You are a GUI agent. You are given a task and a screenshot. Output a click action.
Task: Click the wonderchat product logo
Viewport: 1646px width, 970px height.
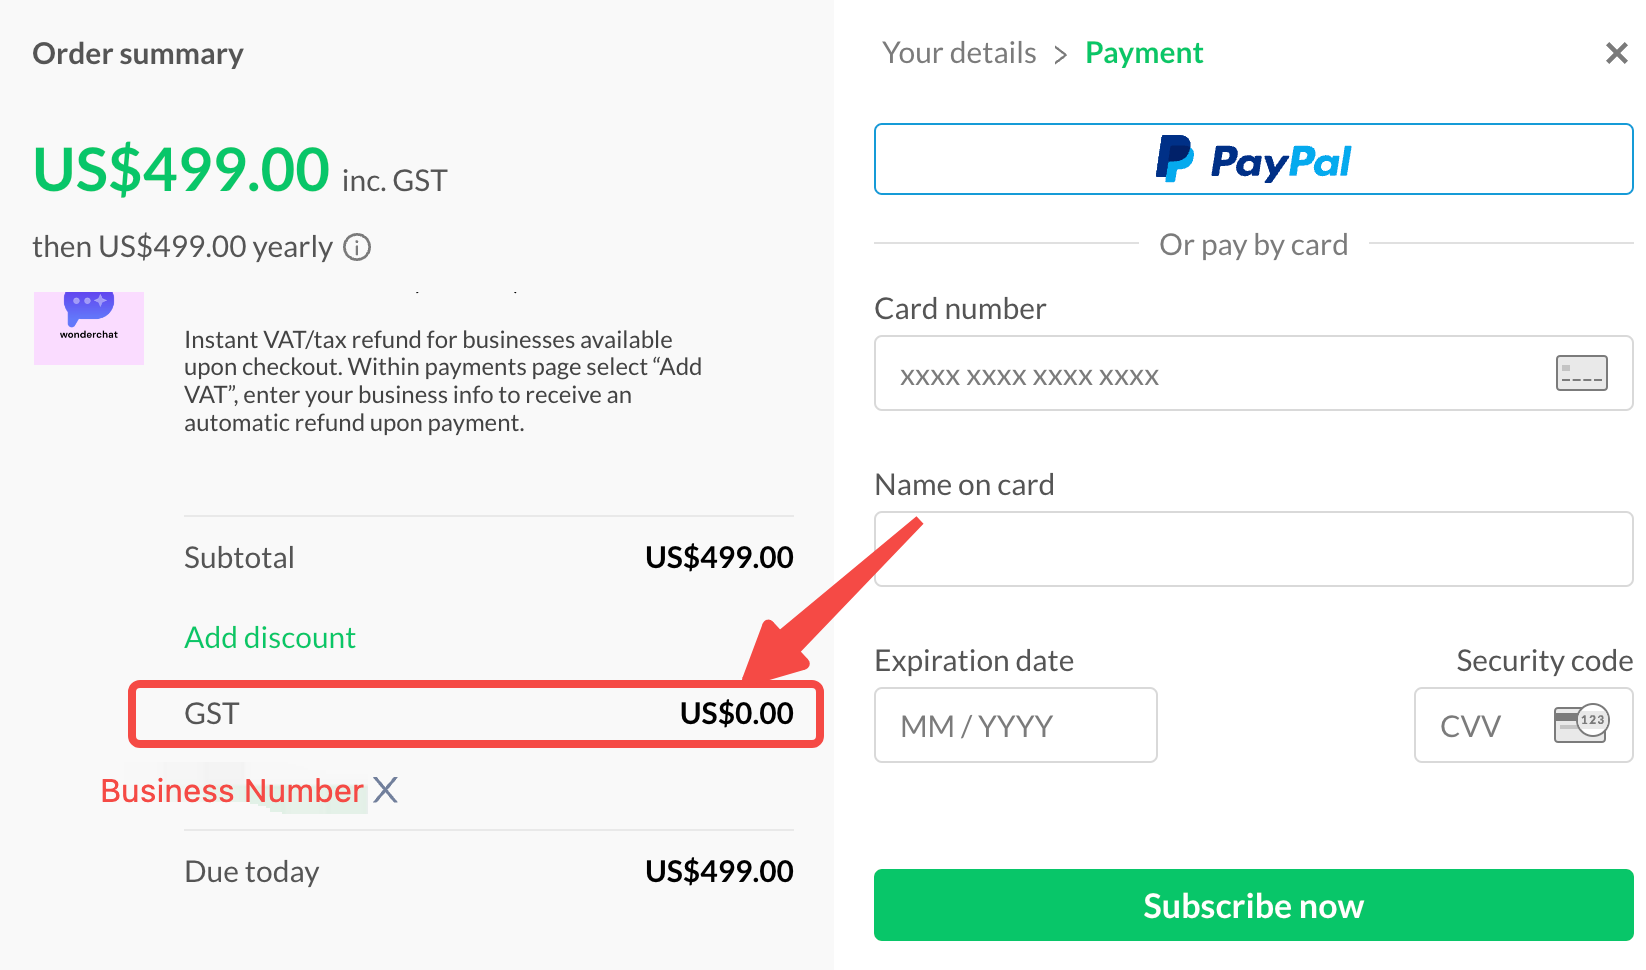coord(89,327)
